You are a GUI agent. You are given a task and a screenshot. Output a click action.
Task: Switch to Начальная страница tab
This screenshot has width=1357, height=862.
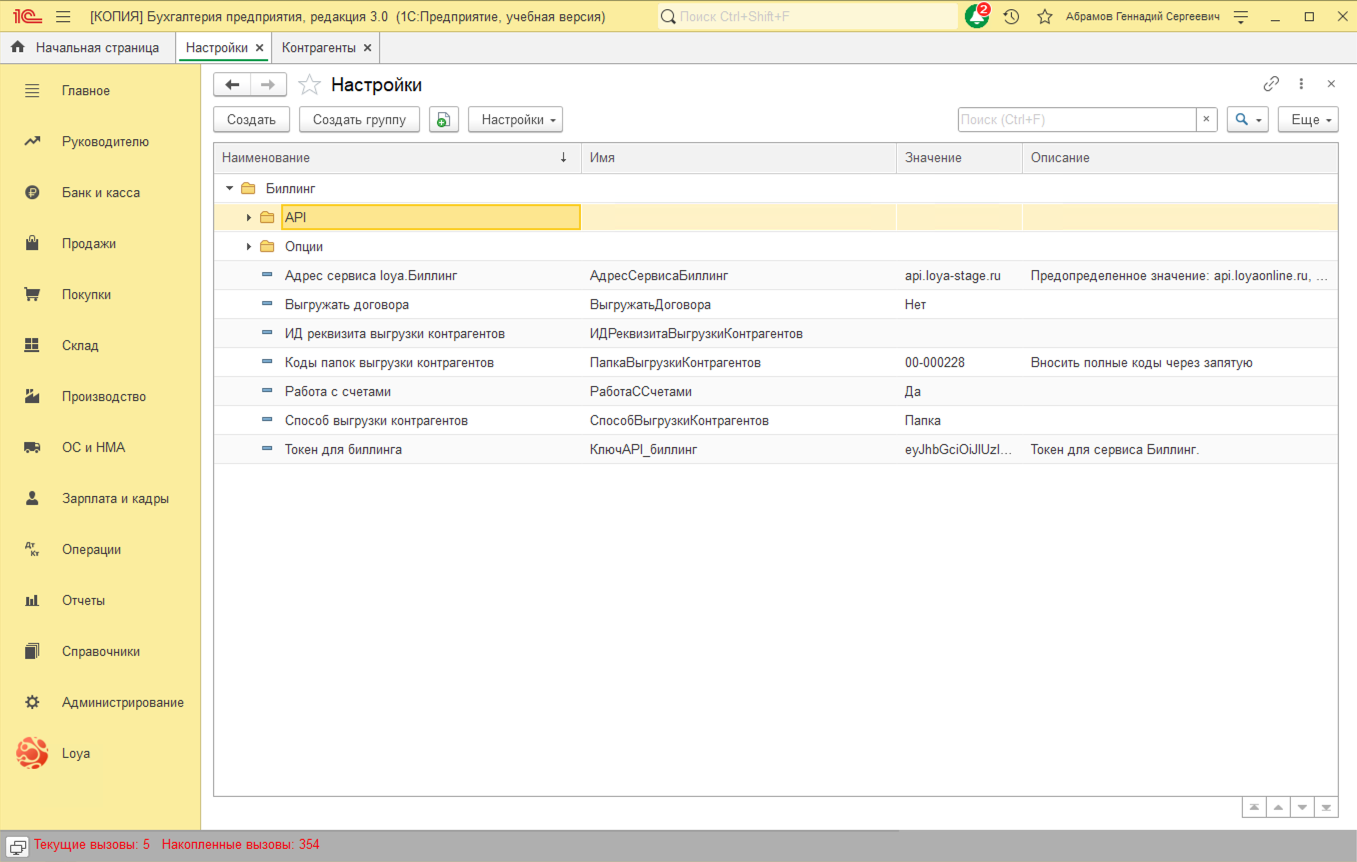[87, 47]
